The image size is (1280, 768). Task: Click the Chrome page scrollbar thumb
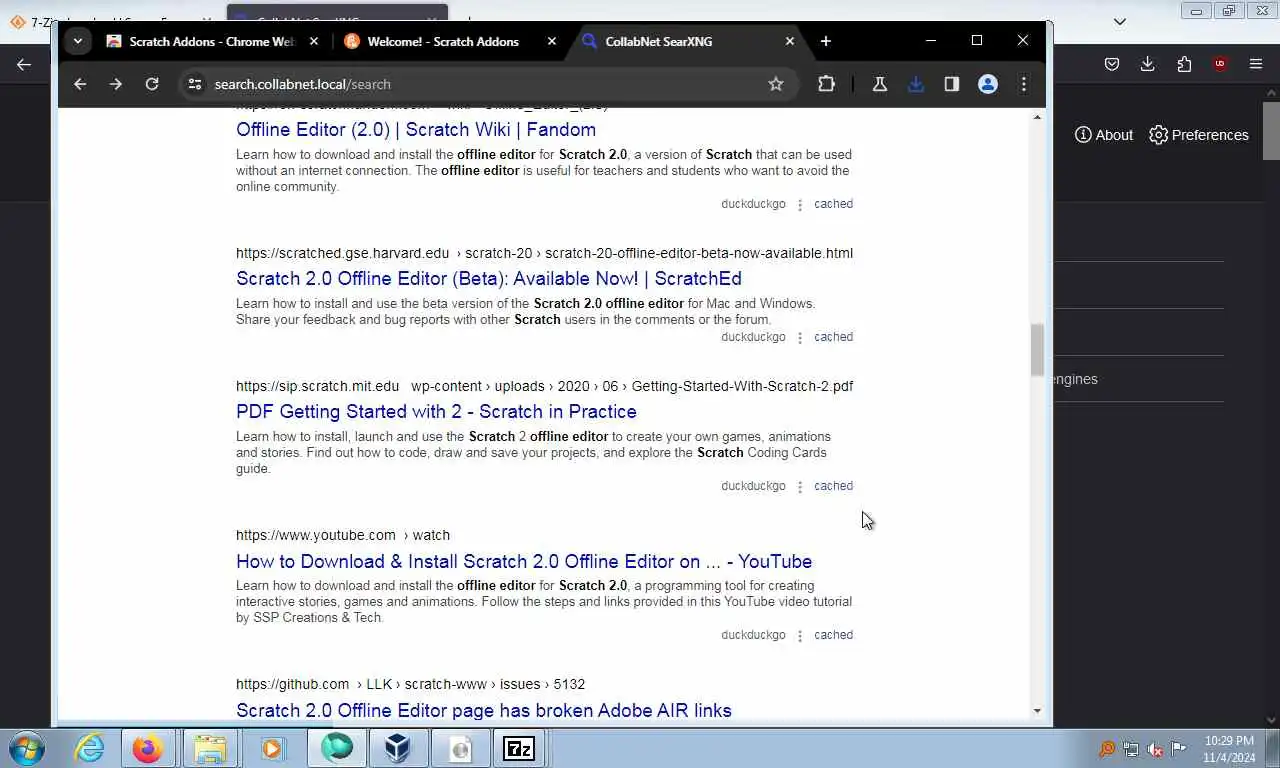[x=1037, y=350]
